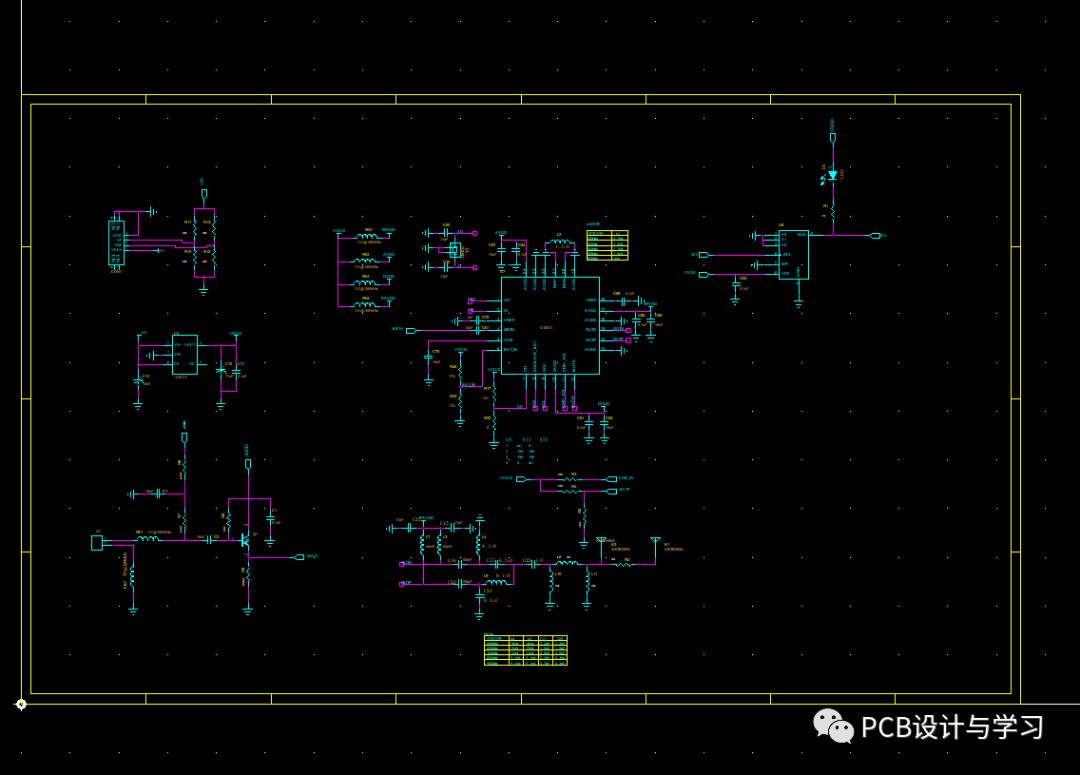Click the magenta RFN pin on matching network
1080x775 pixels.
[x=402, y=565]
